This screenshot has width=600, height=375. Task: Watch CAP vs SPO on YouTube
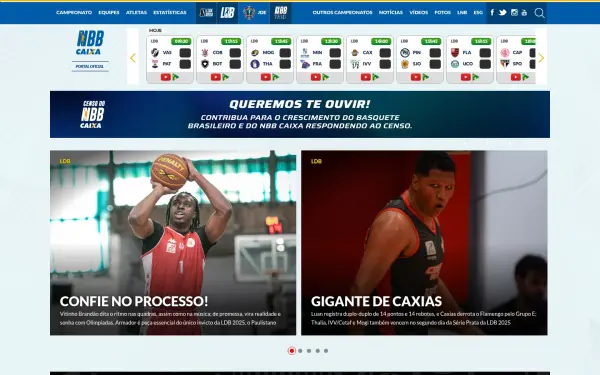coord(515,77)
